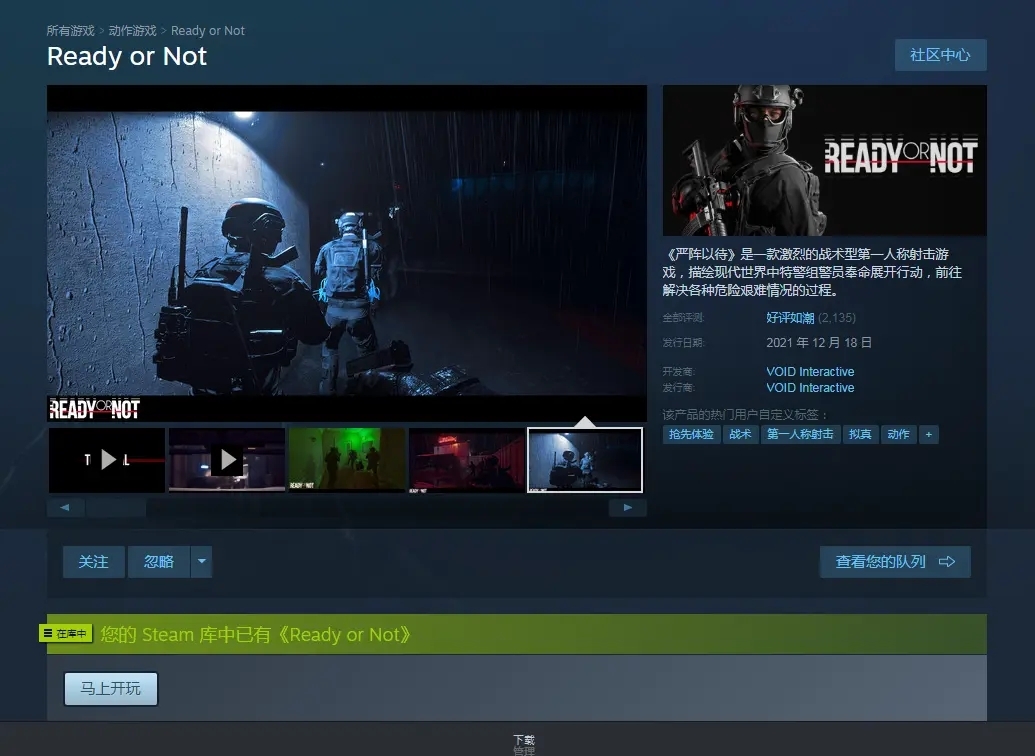Click 查看您的队列 view queue button
This screenshot has height=756, width=1035.
(x=895, y=562)
